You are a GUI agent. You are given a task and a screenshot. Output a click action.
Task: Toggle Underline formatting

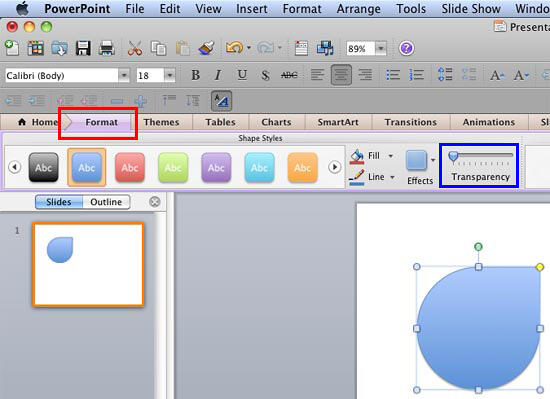[x=242, y=75]
